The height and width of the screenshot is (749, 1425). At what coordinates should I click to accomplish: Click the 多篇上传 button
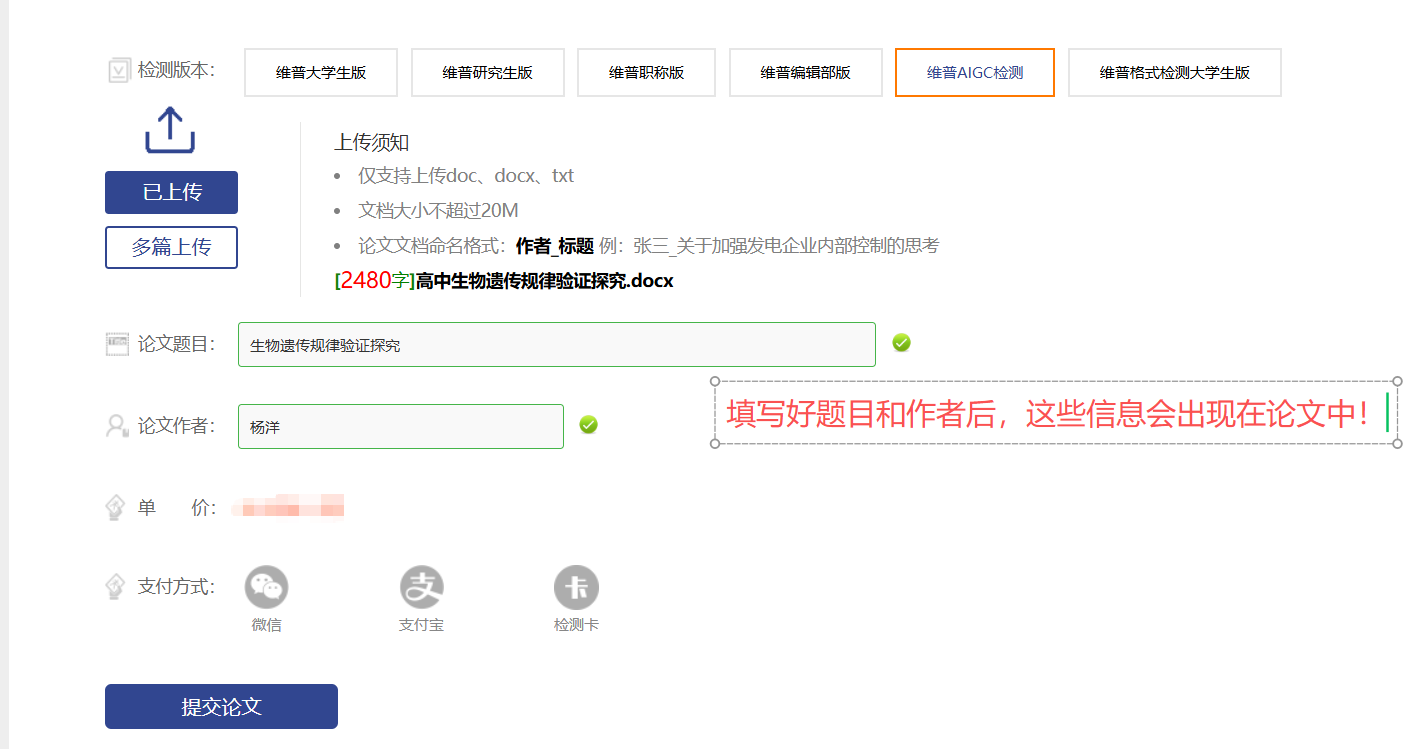171,247
